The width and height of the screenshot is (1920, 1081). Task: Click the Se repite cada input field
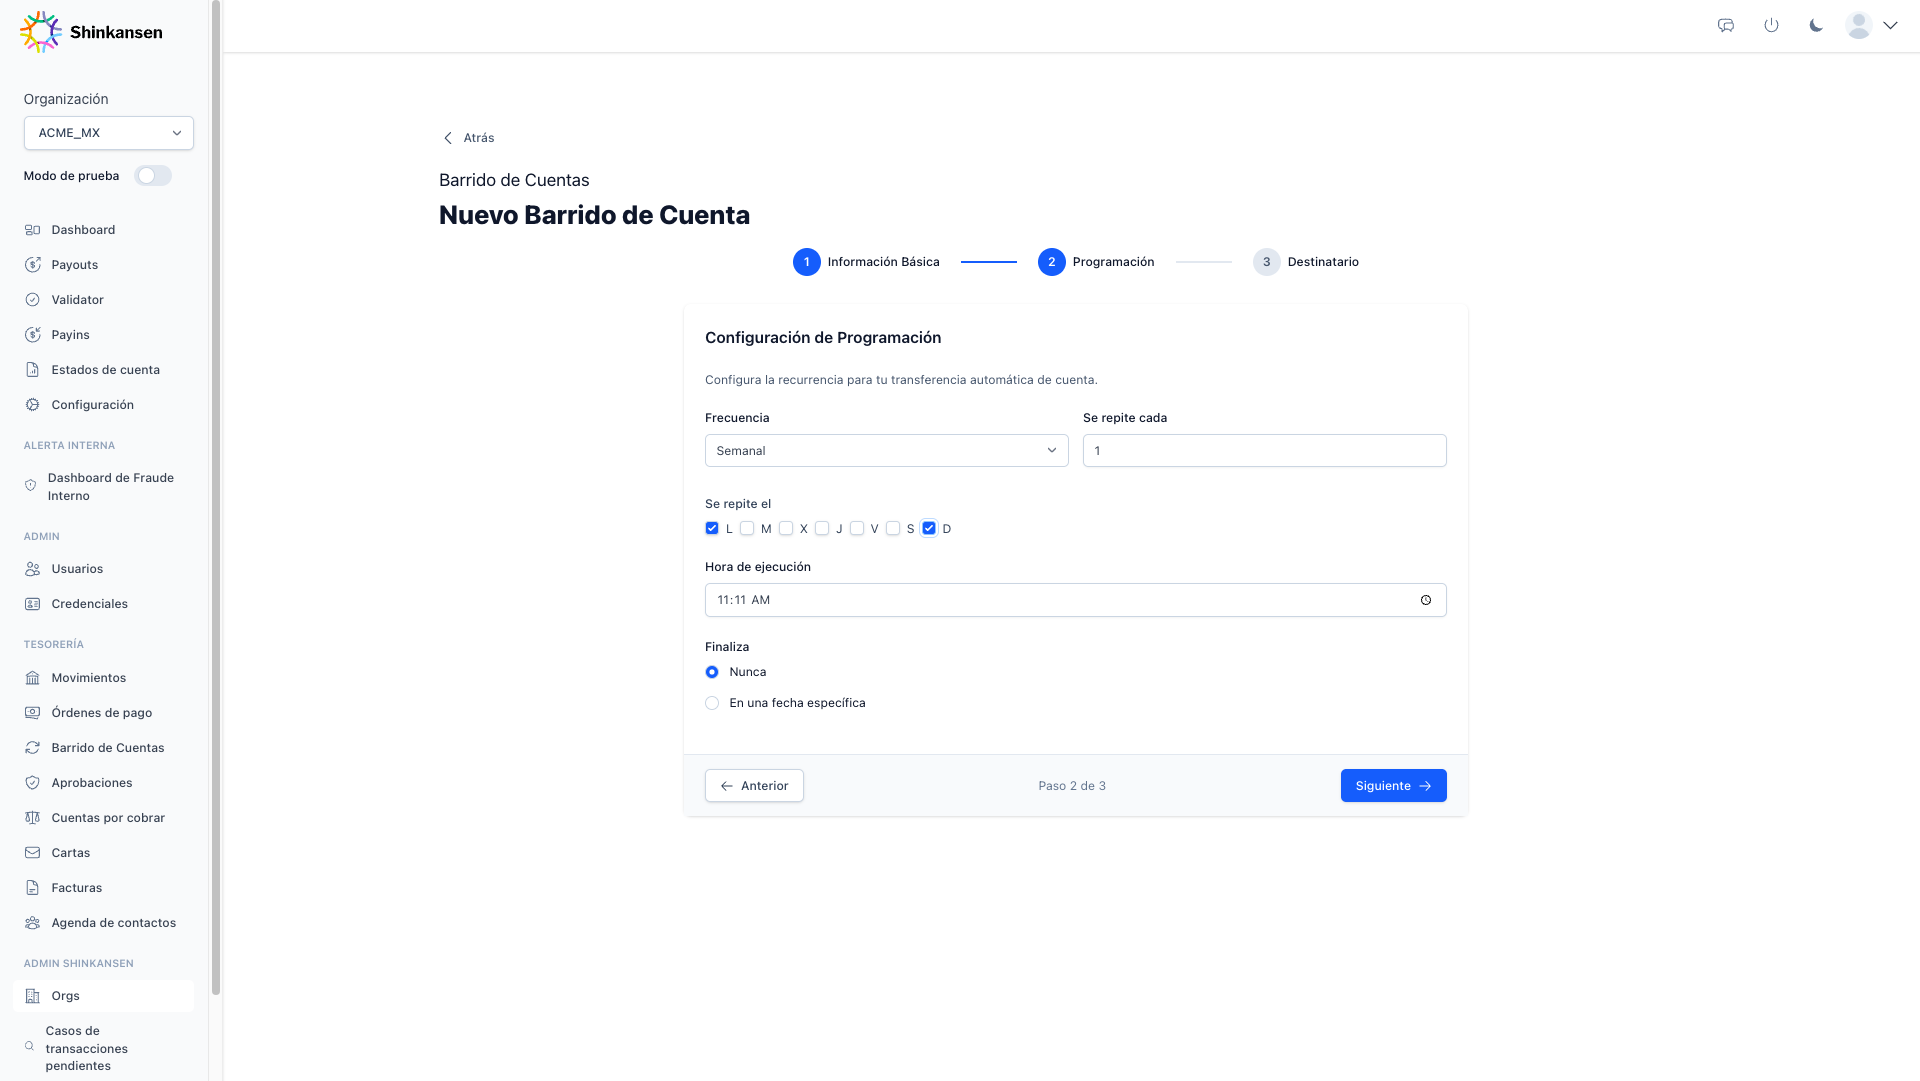1264,450
